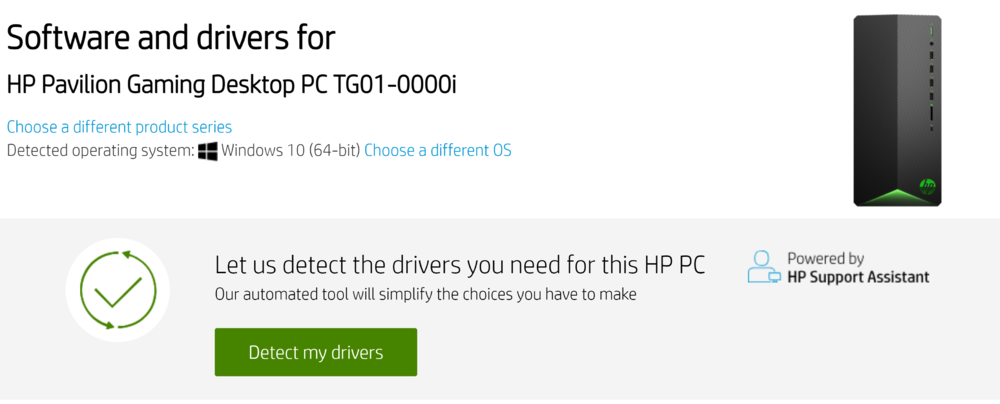1000x404 pixels.
Task: Click the Powered by label
Action: tap(825, 258)
